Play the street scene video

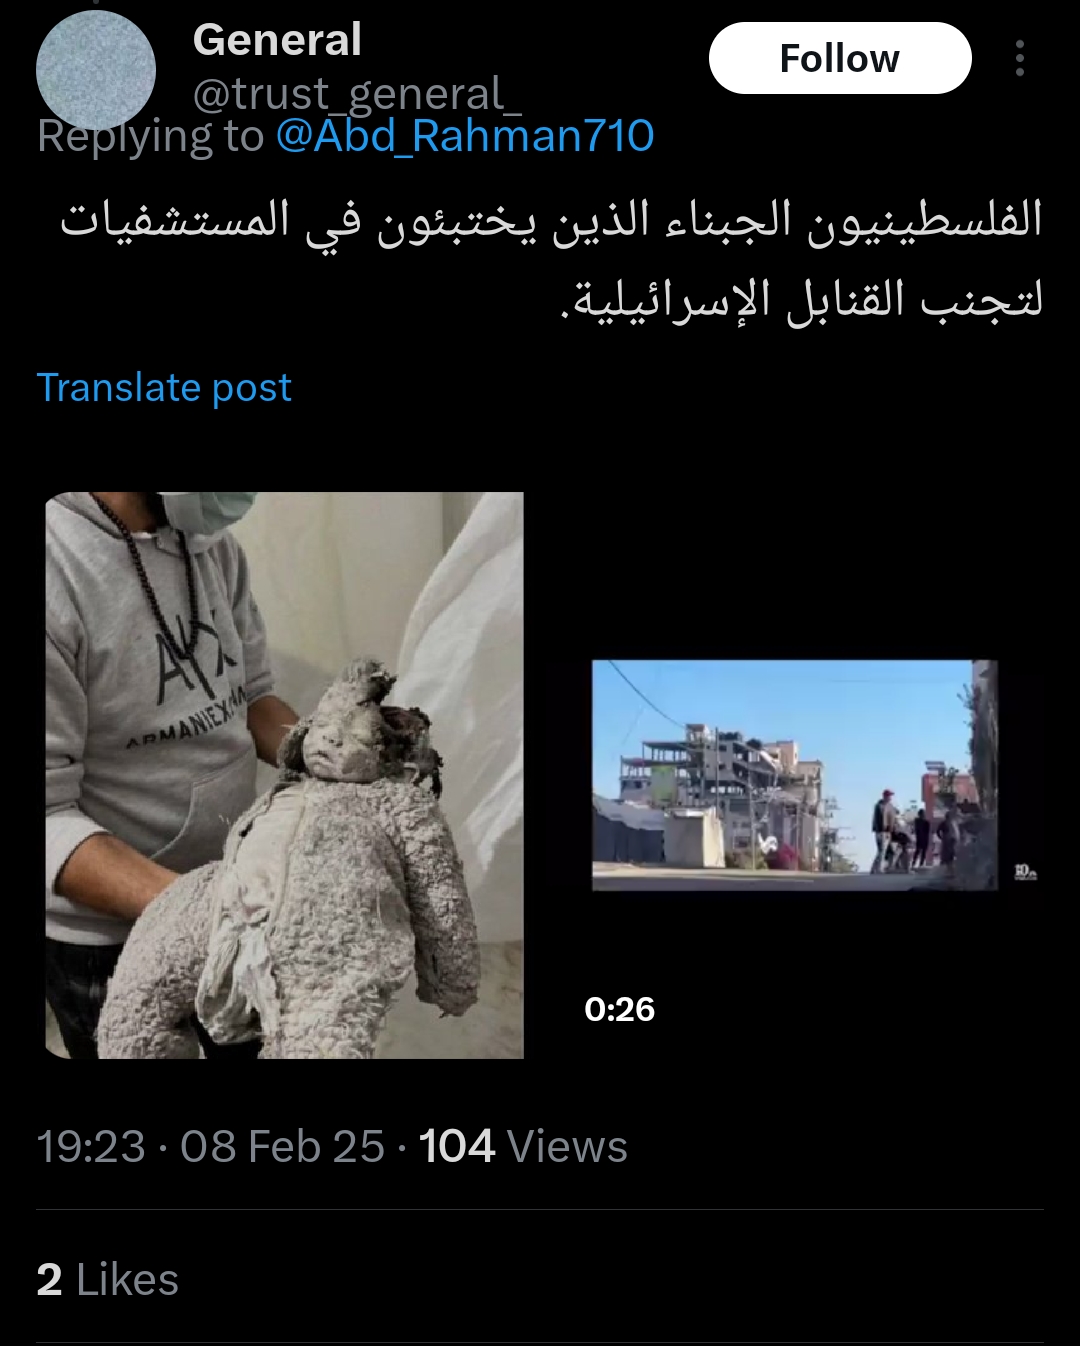point(795,775)
